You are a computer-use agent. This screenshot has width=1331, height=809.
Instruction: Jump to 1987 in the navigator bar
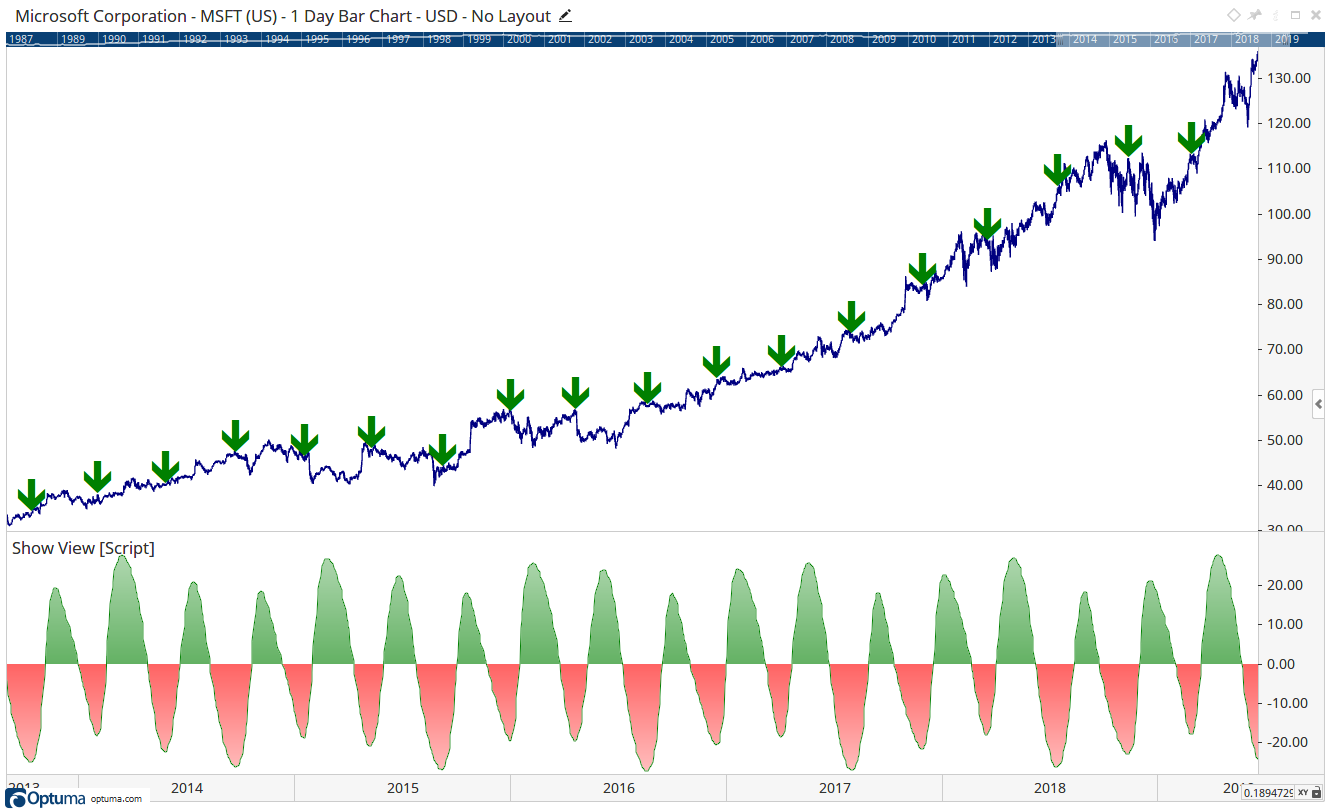coord(23,39)
